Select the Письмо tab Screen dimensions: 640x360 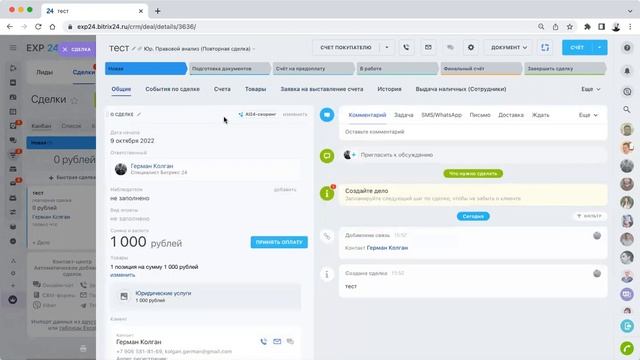480,115
